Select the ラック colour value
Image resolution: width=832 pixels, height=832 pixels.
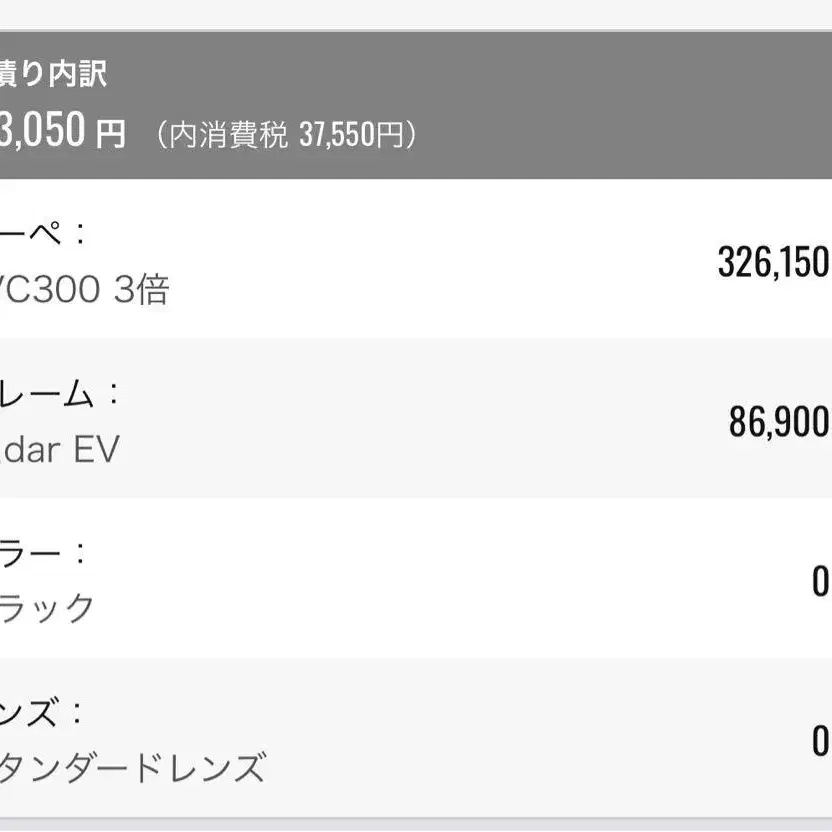48,609
